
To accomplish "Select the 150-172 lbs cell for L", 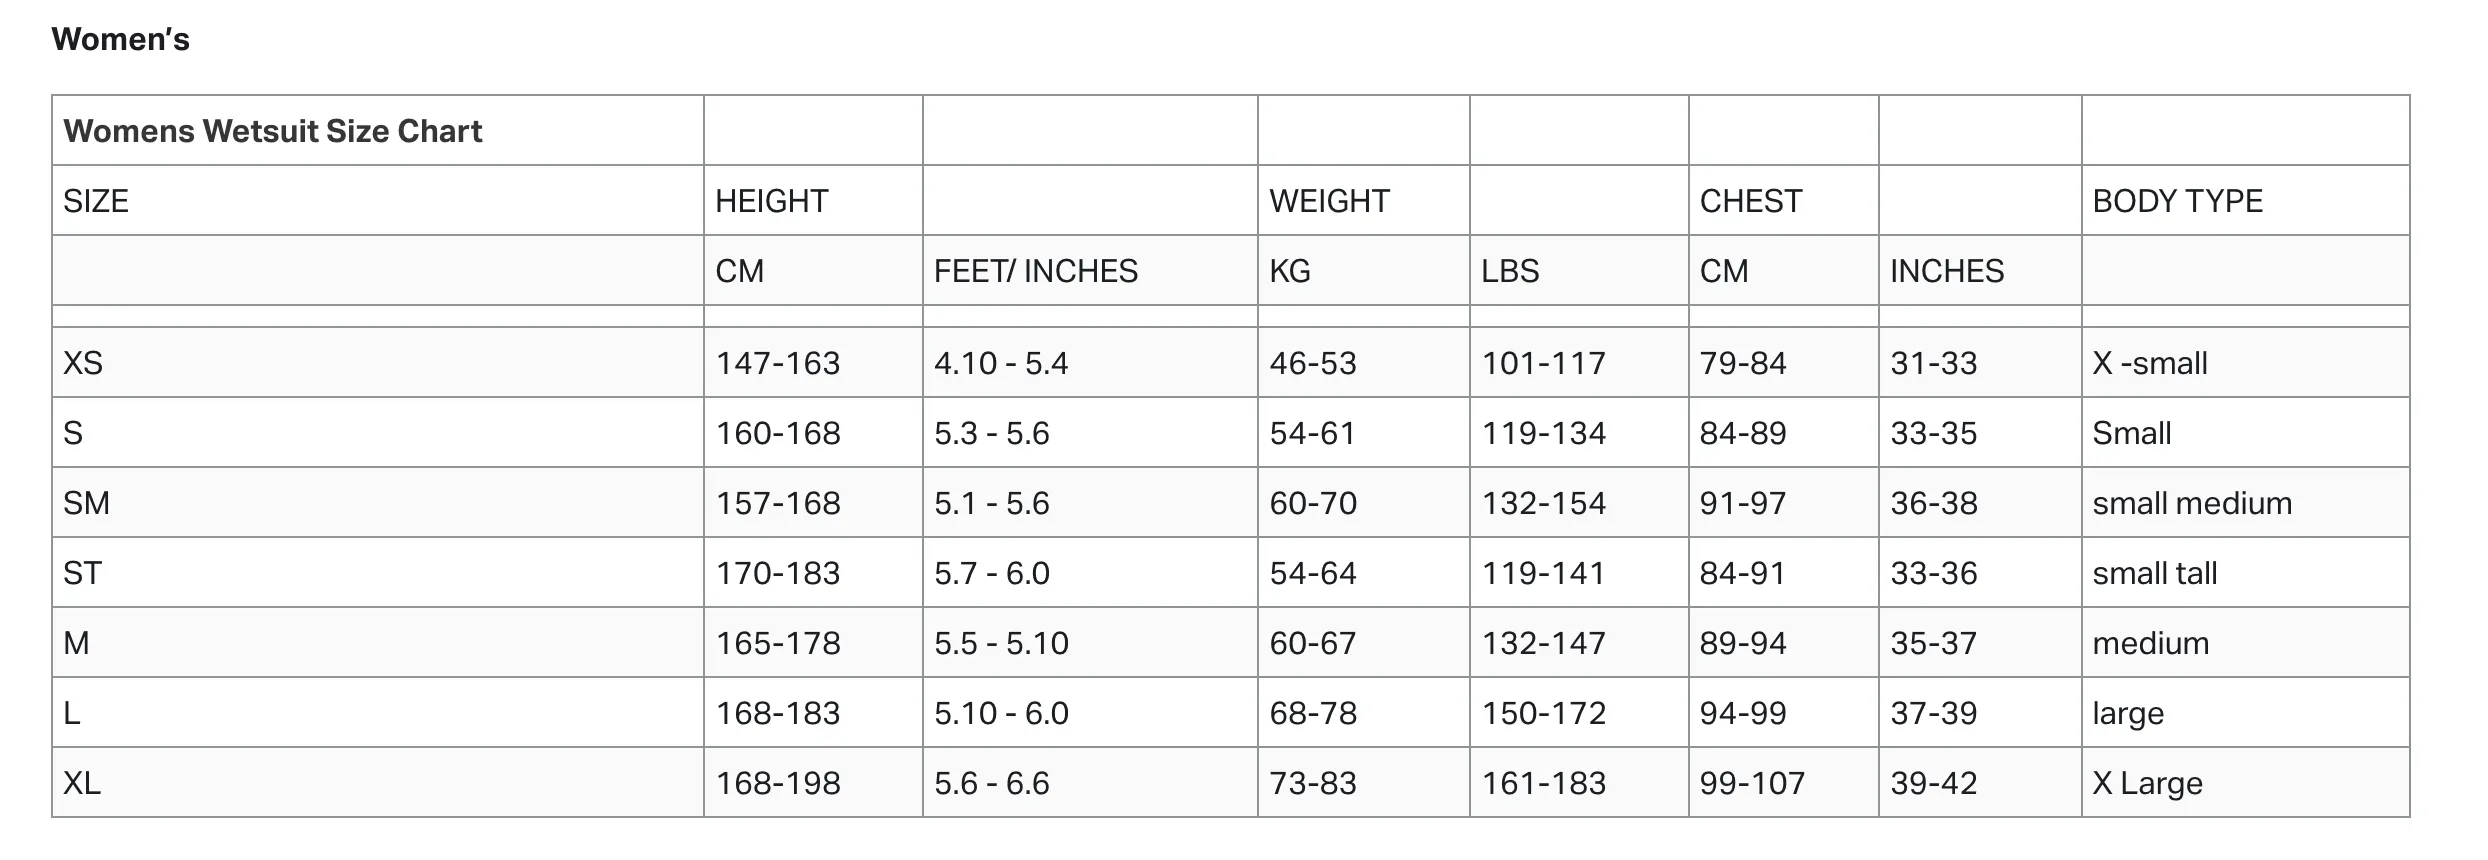I will pos(1579,712).
